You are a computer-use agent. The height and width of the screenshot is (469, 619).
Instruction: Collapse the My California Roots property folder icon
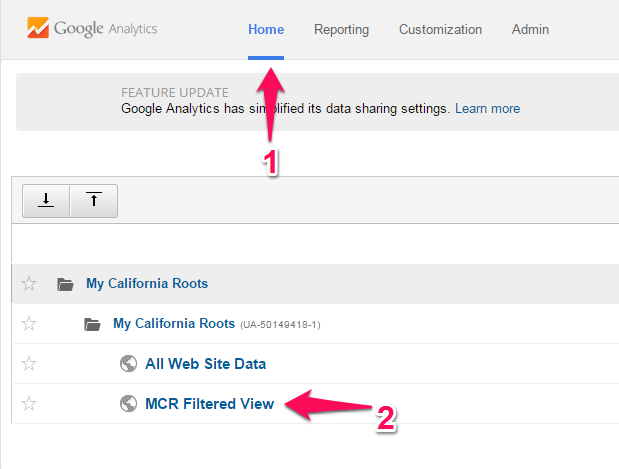pos(92,324)
